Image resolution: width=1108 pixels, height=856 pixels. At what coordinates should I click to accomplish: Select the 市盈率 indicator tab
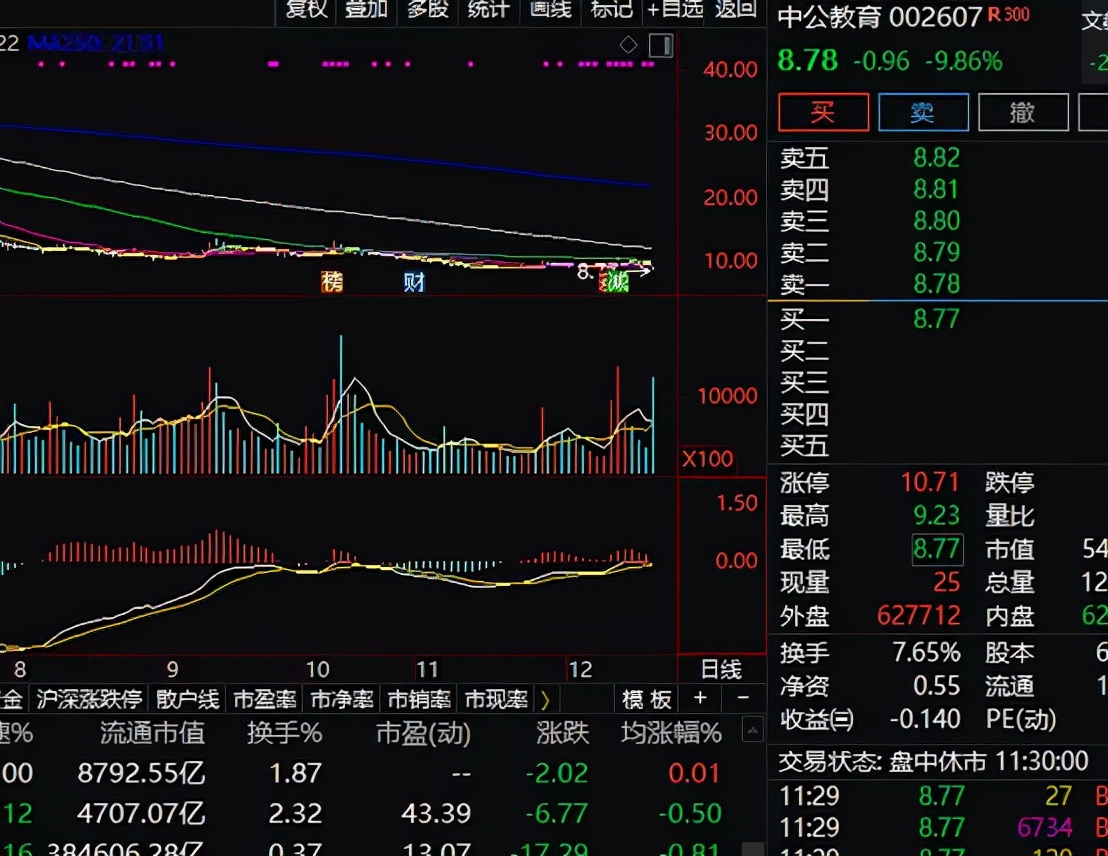pyautogui.click(x=264, y=698)
